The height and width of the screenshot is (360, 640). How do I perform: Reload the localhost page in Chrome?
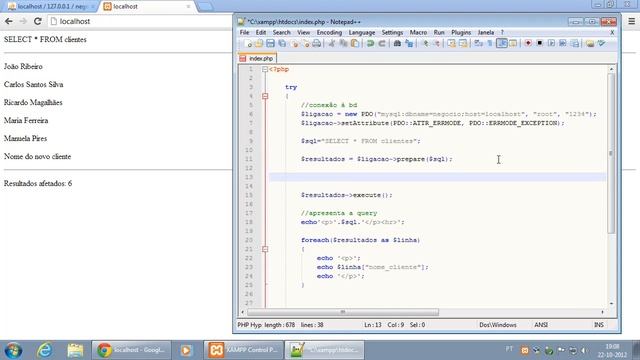38,21
